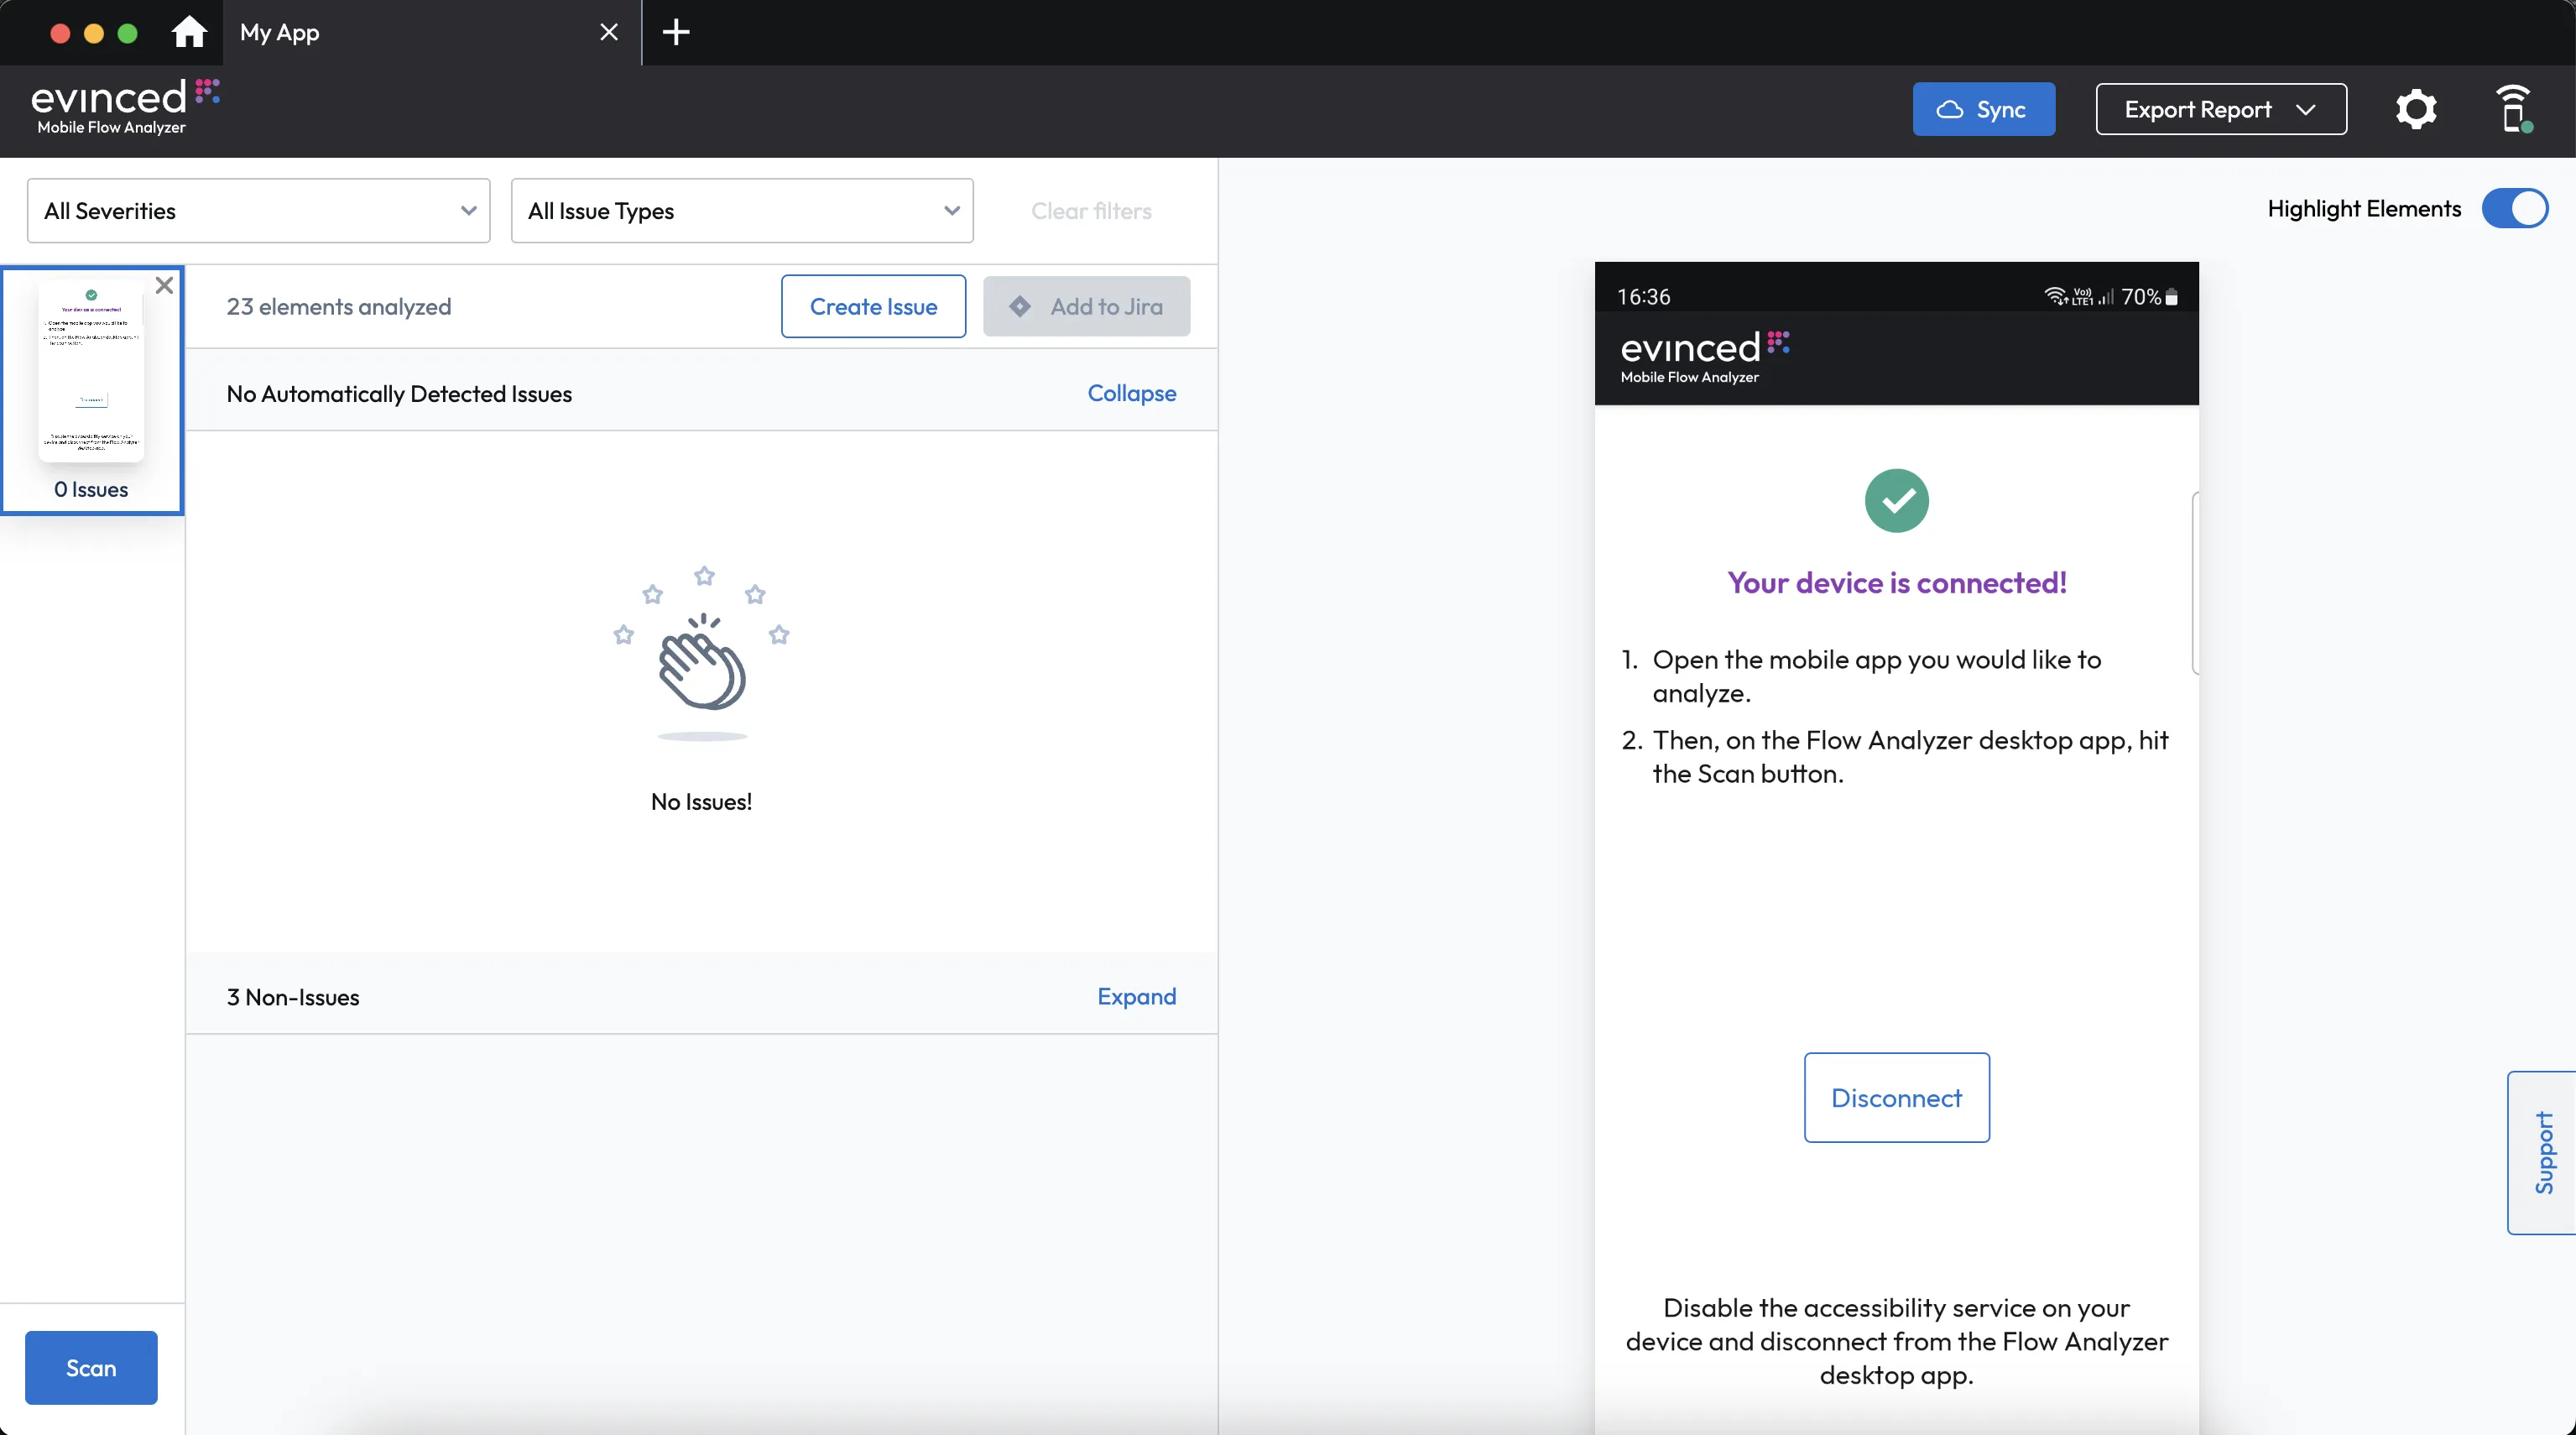
Task: Close the My App tab
Action: click(608, 32)
